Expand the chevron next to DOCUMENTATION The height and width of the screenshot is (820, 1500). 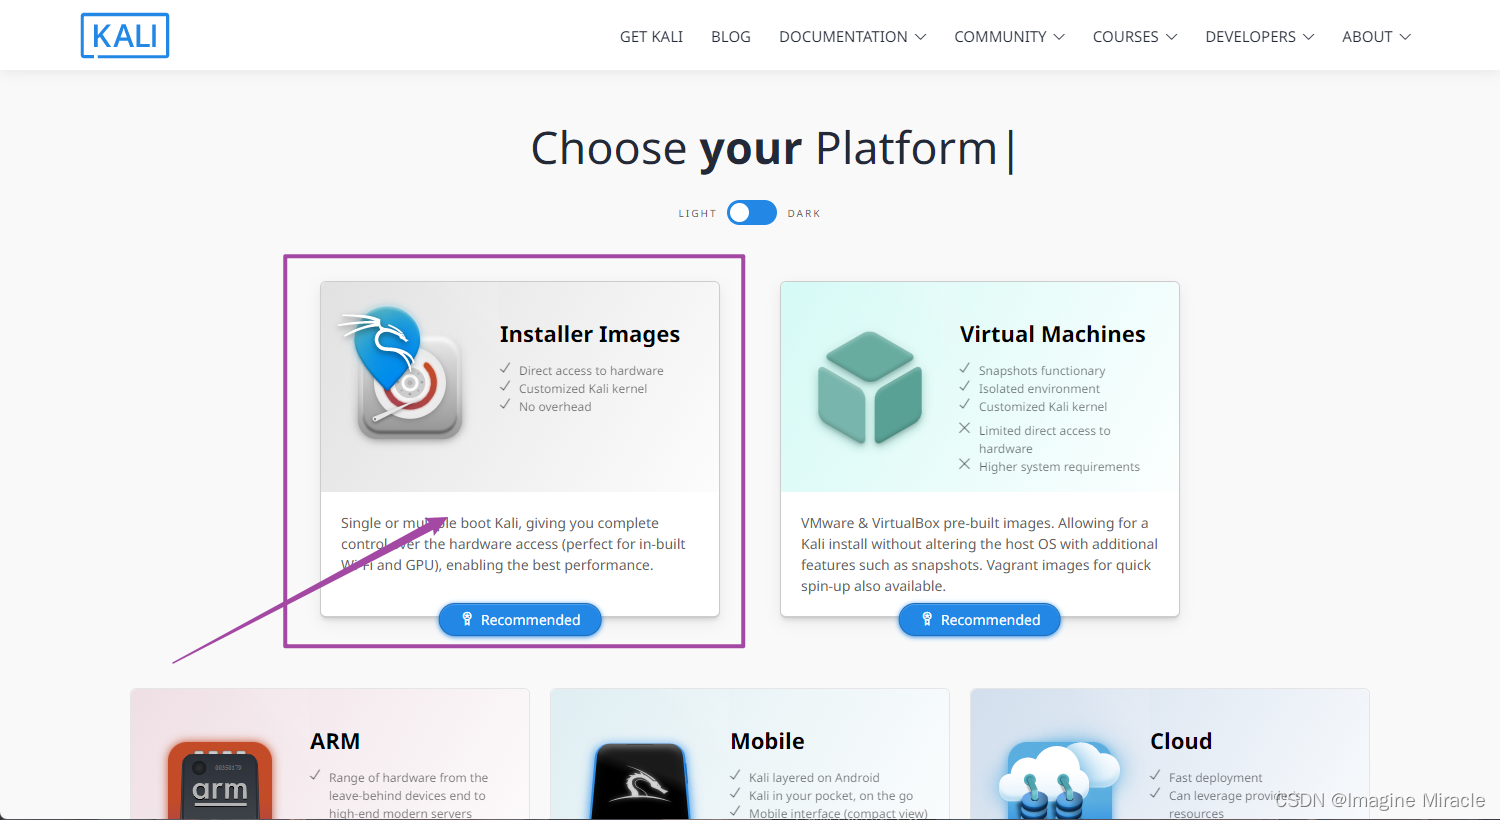(x=920, y=37)
